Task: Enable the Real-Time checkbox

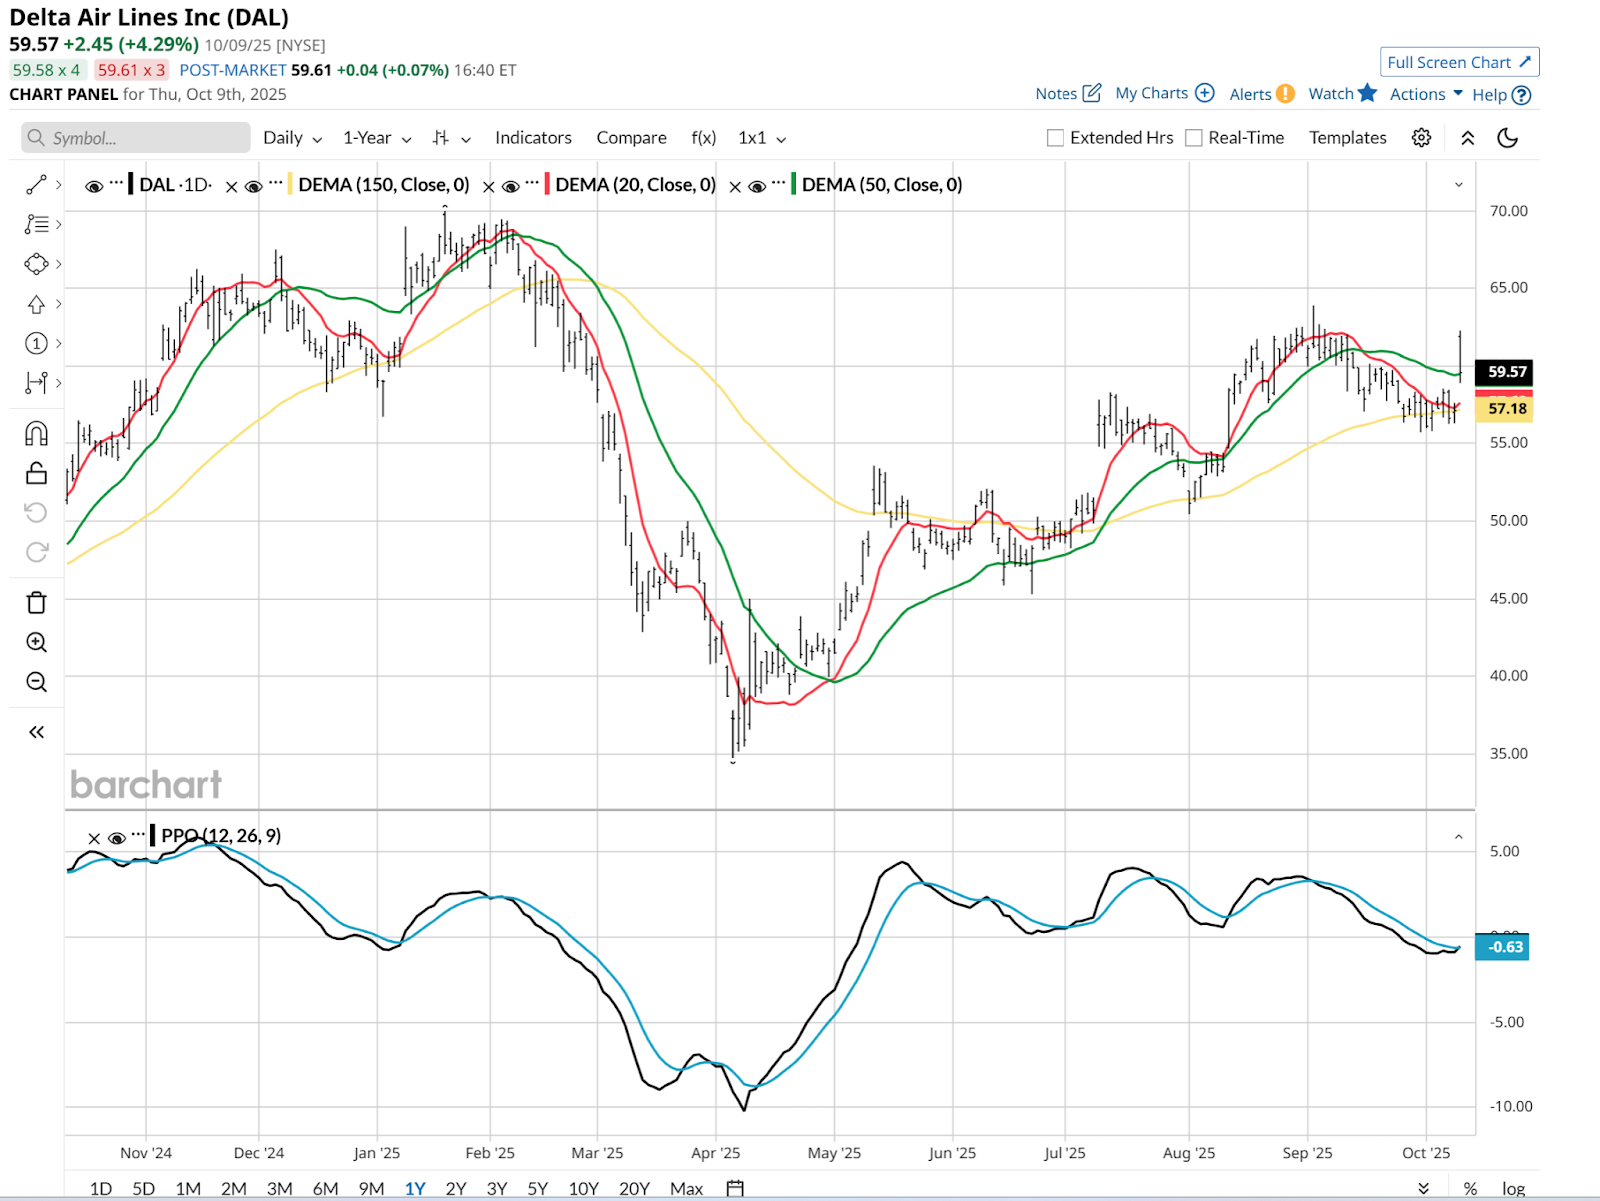Action: tap(1193, 138)
